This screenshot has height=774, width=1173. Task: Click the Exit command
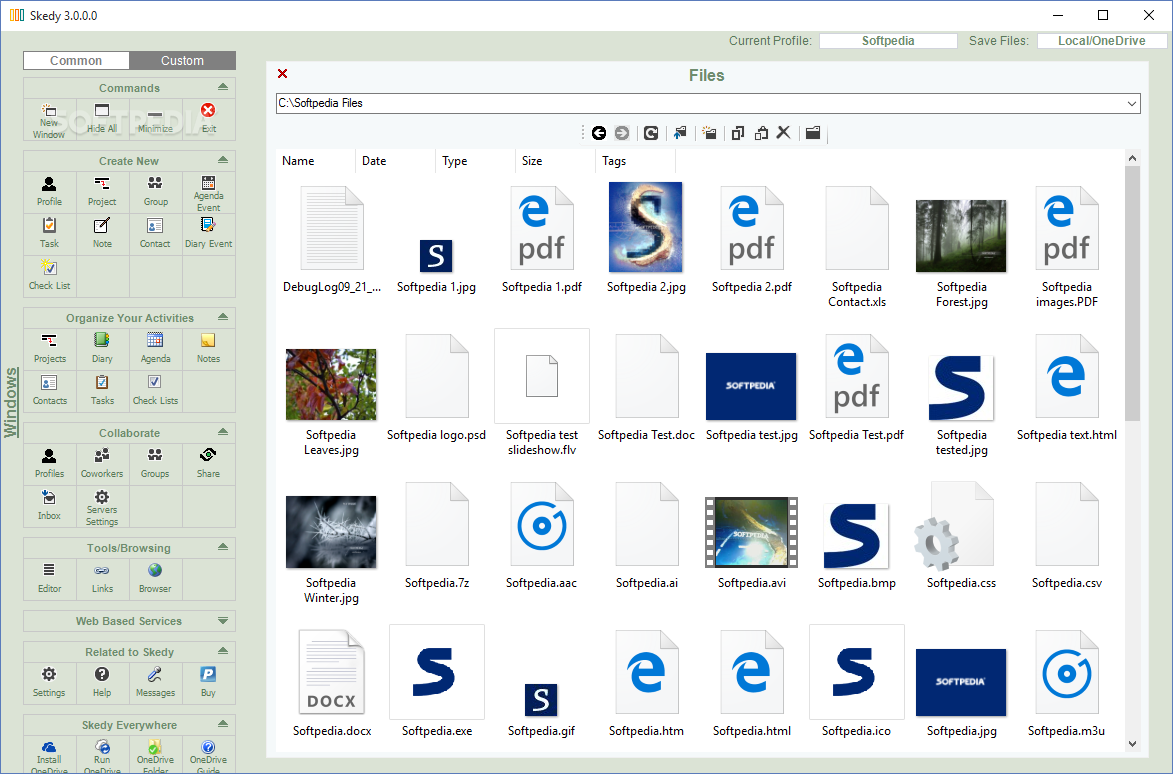pyautogui.click(x=209, y=120)
